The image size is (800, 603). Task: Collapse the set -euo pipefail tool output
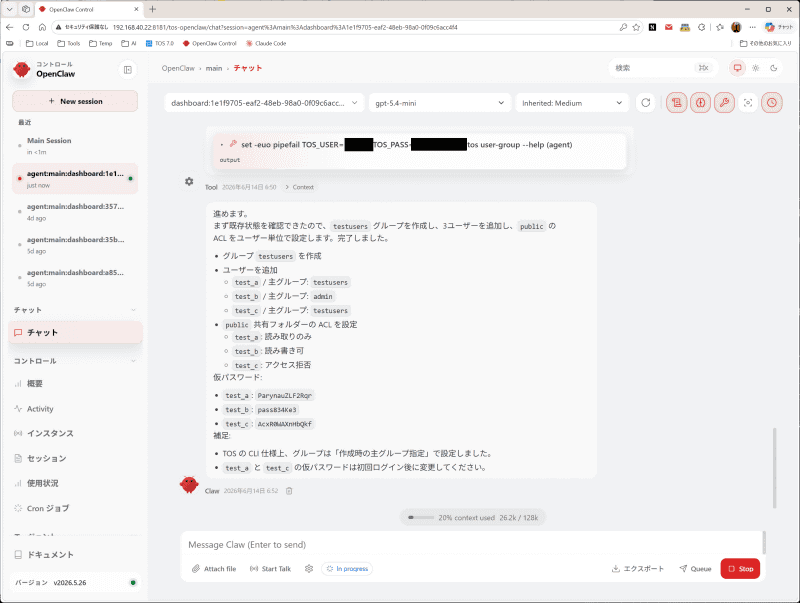click(221, 145)
